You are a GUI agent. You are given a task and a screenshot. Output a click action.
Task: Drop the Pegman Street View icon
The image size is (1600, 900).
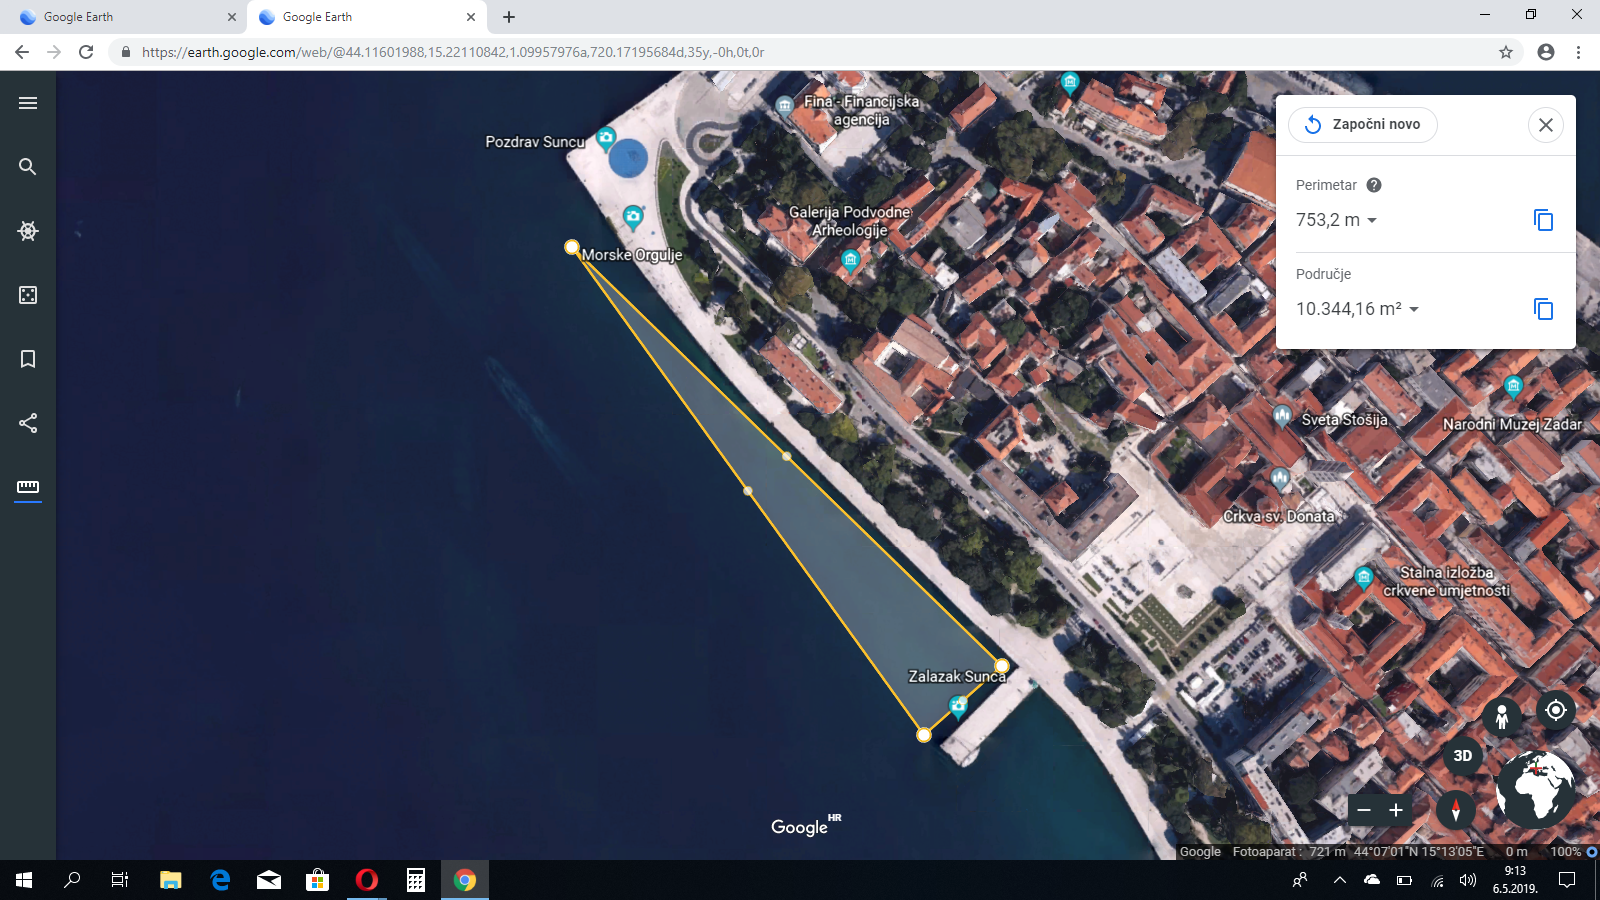tap(1501, 716)
